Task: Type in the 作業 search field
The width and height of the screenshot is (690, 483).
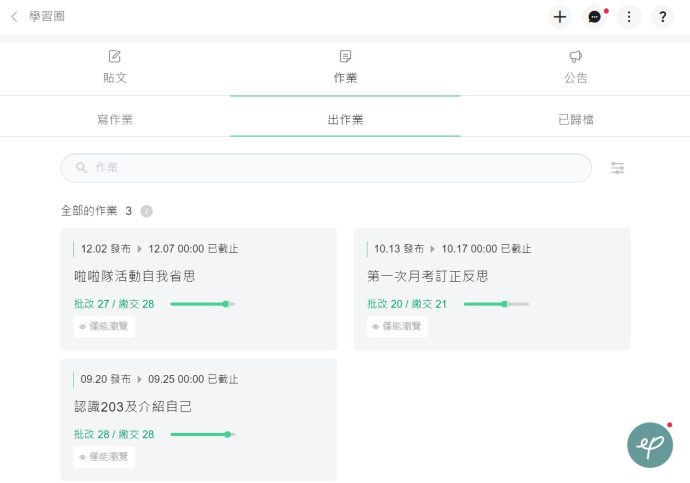Action: 330,168
